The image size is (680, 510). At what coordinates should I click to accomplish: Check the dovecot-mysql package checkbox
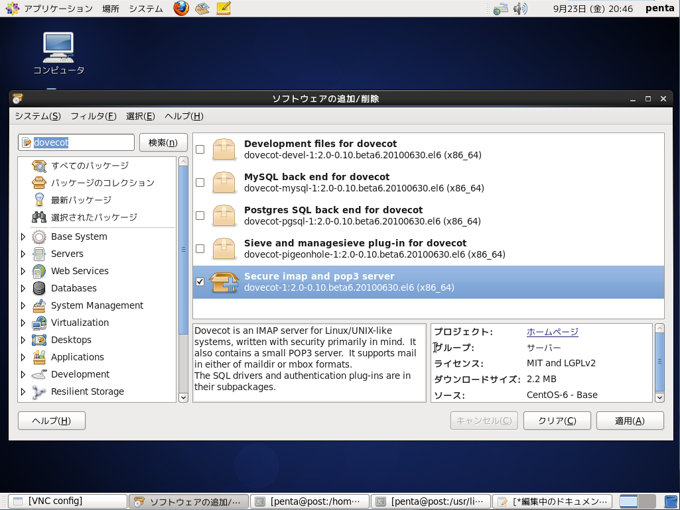[x=200, y=182]
